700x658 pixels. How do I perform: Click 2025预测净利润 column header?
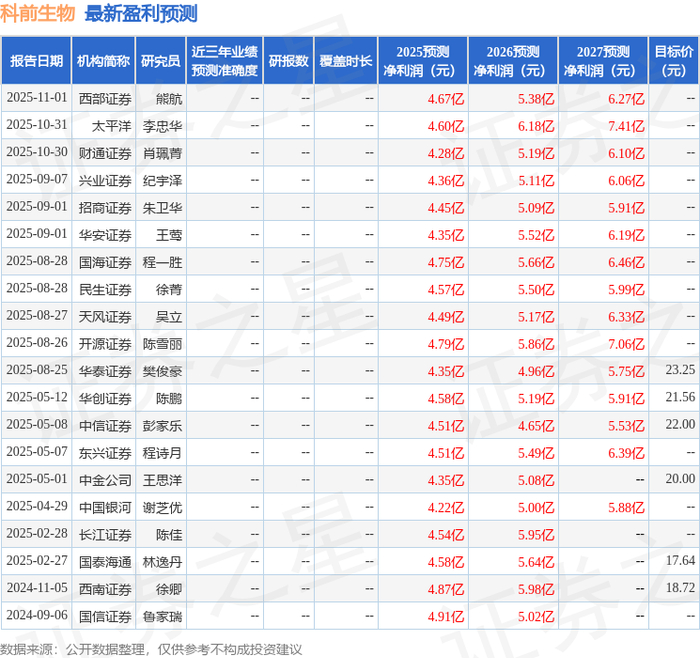click(x=423, y=61)
